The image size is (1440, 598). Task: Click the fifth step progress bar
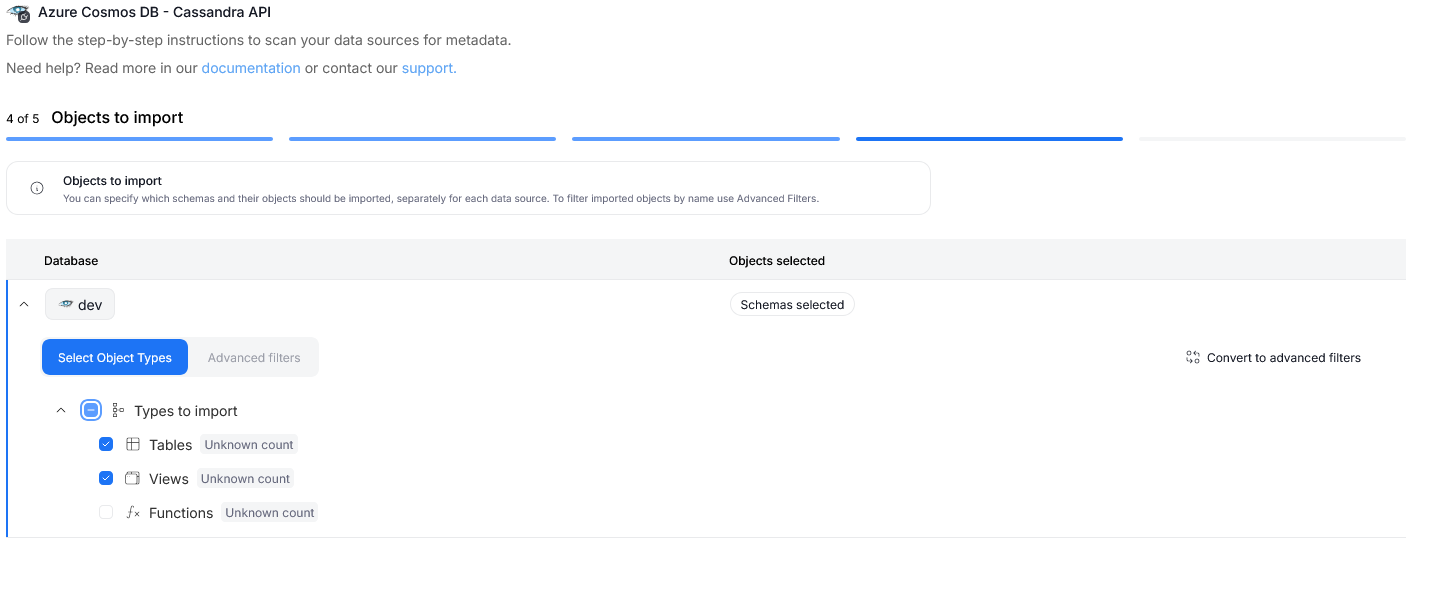tap(1272, 139)
